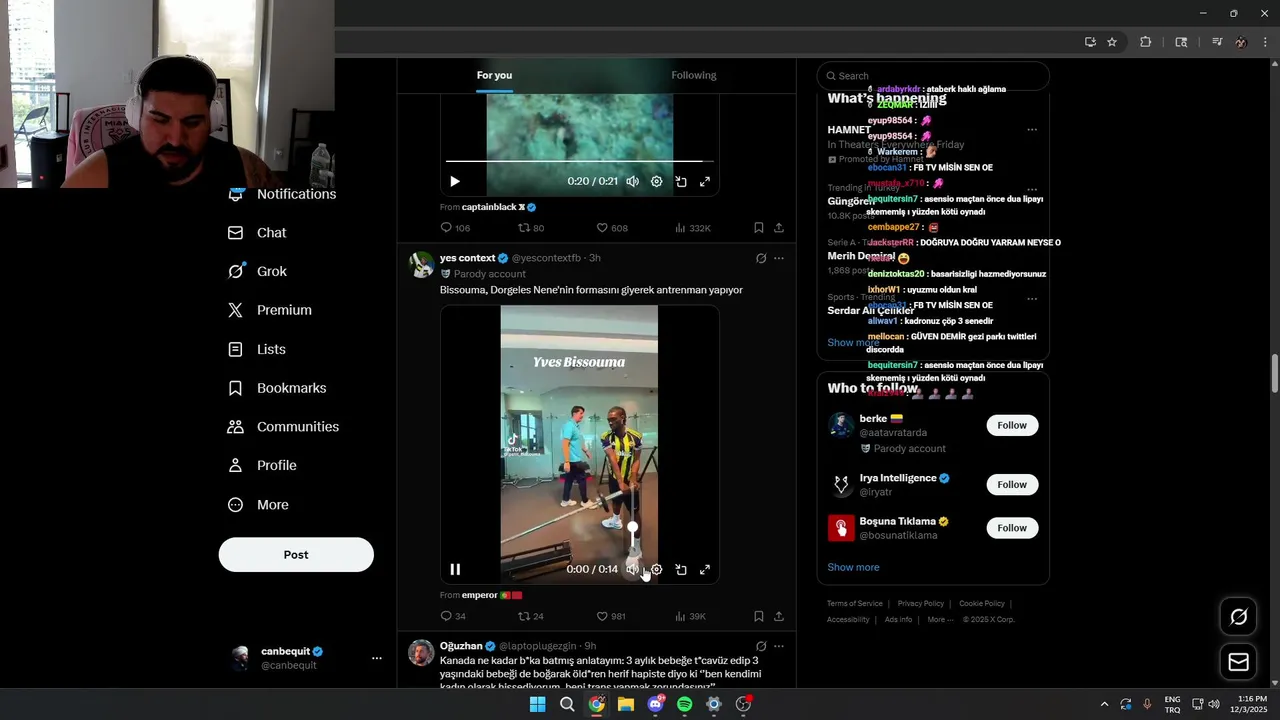The height and width of the screenshot is (720, 1280).
Task: Open Chat from the left navigation
Action: click(257, 232)
